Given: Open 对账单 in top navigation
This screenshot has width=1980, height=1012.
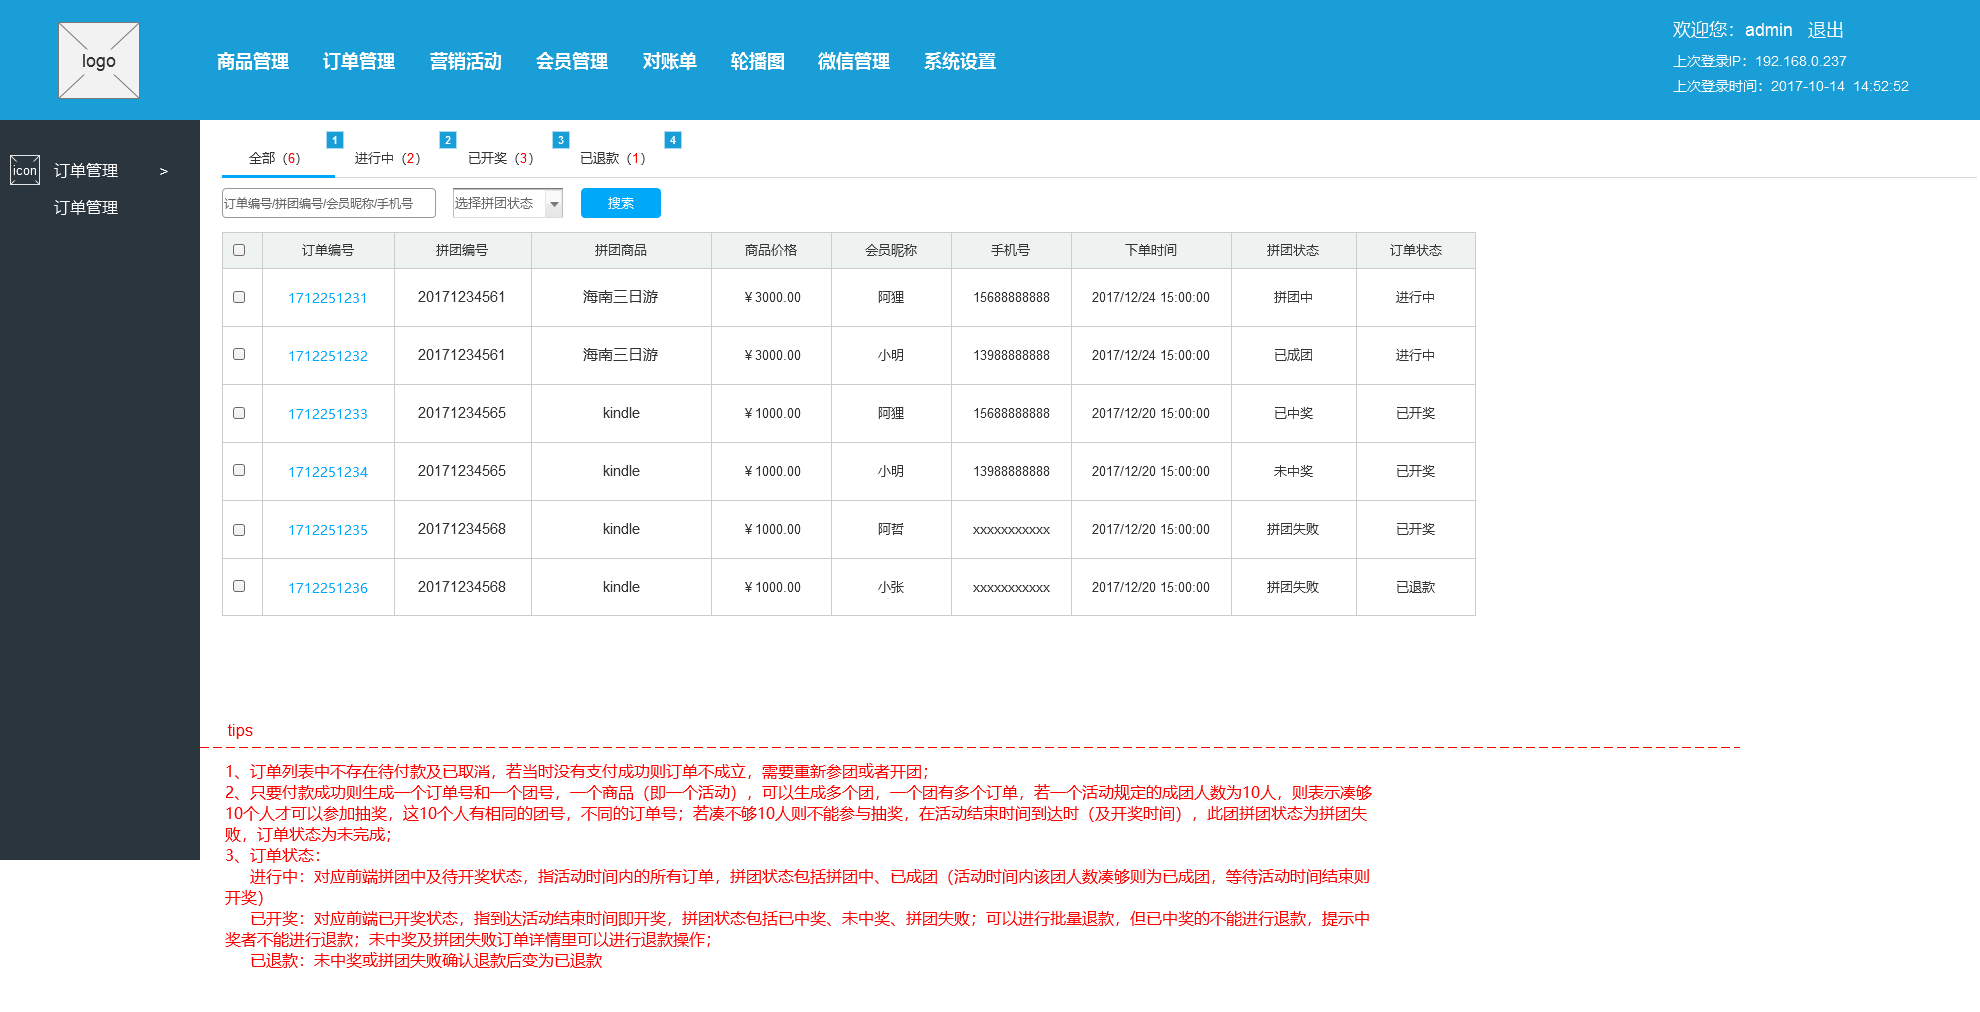Looking at the screenshot, I should (669, 61).
